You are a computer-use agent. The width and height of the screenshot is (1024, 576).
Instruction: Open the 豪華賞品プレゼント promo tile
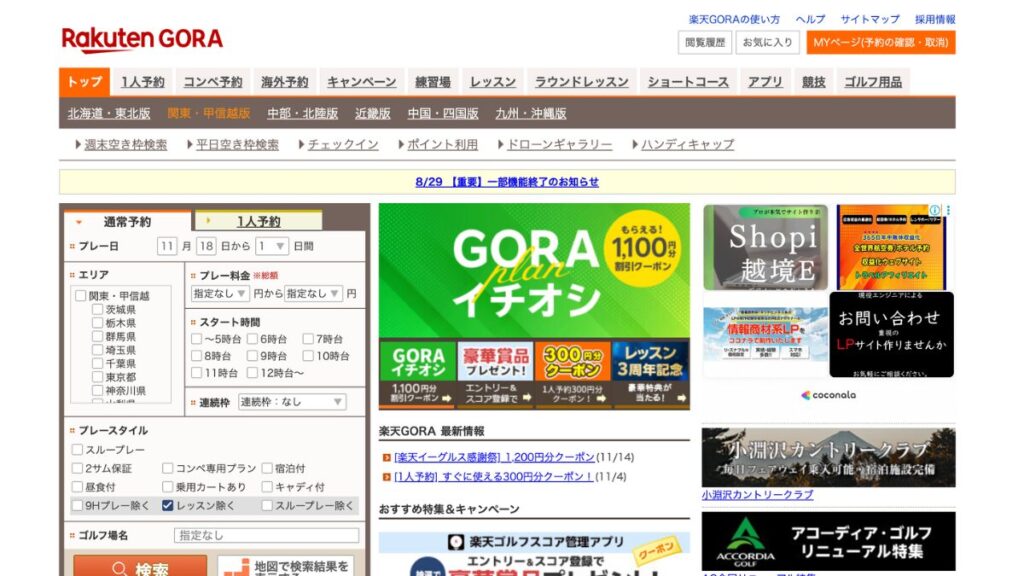494,374
